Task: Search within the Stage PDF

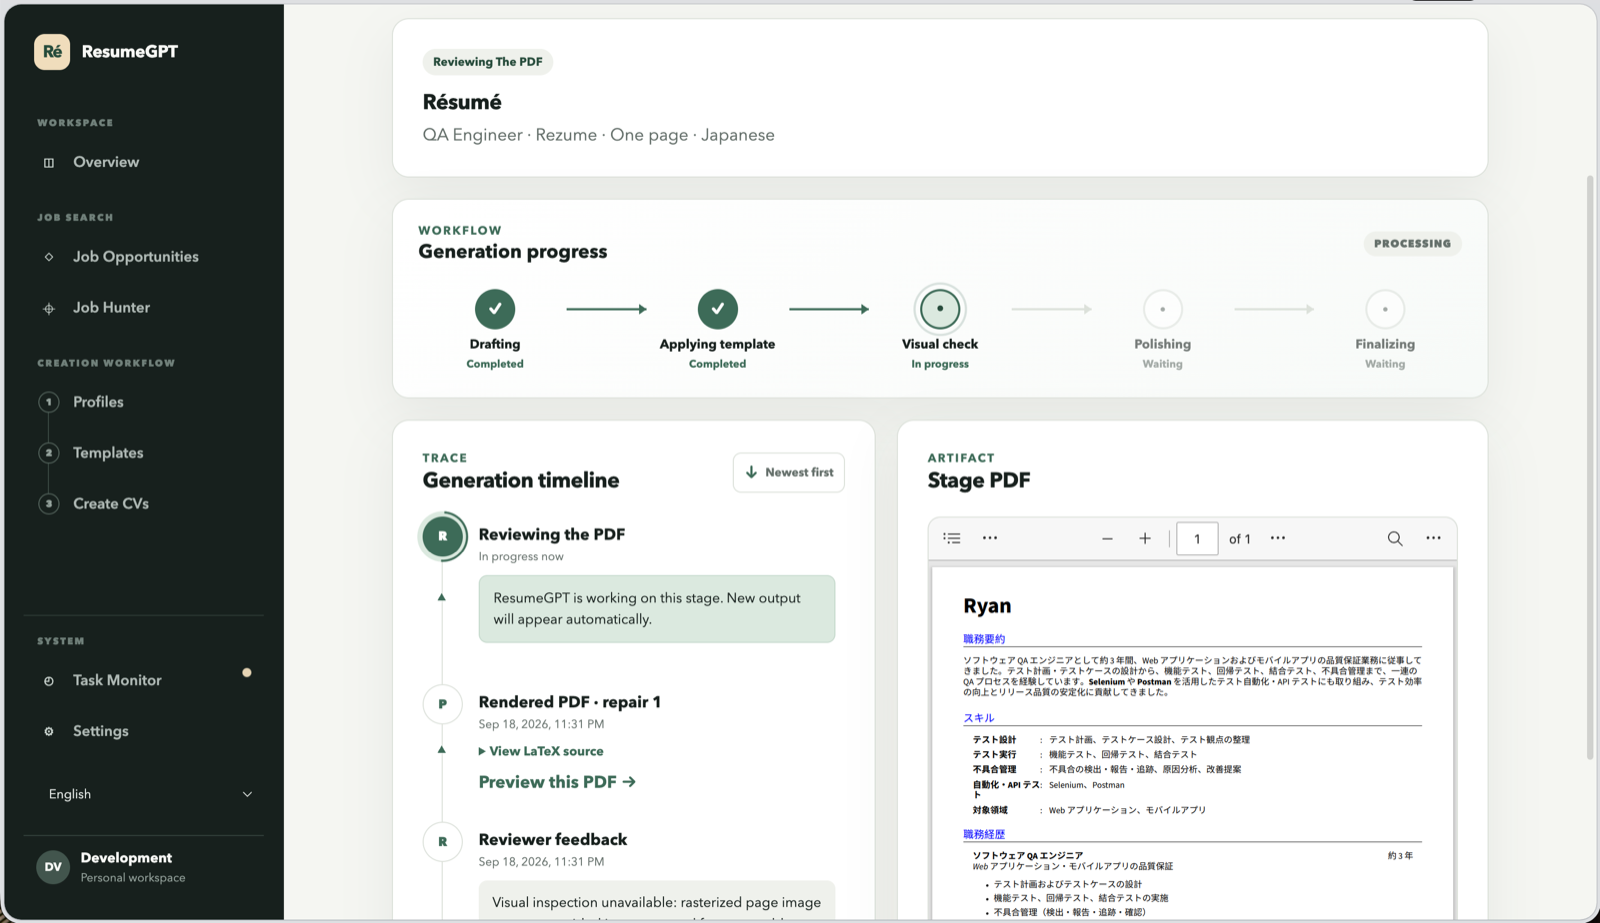Action: coord(1395,538)
